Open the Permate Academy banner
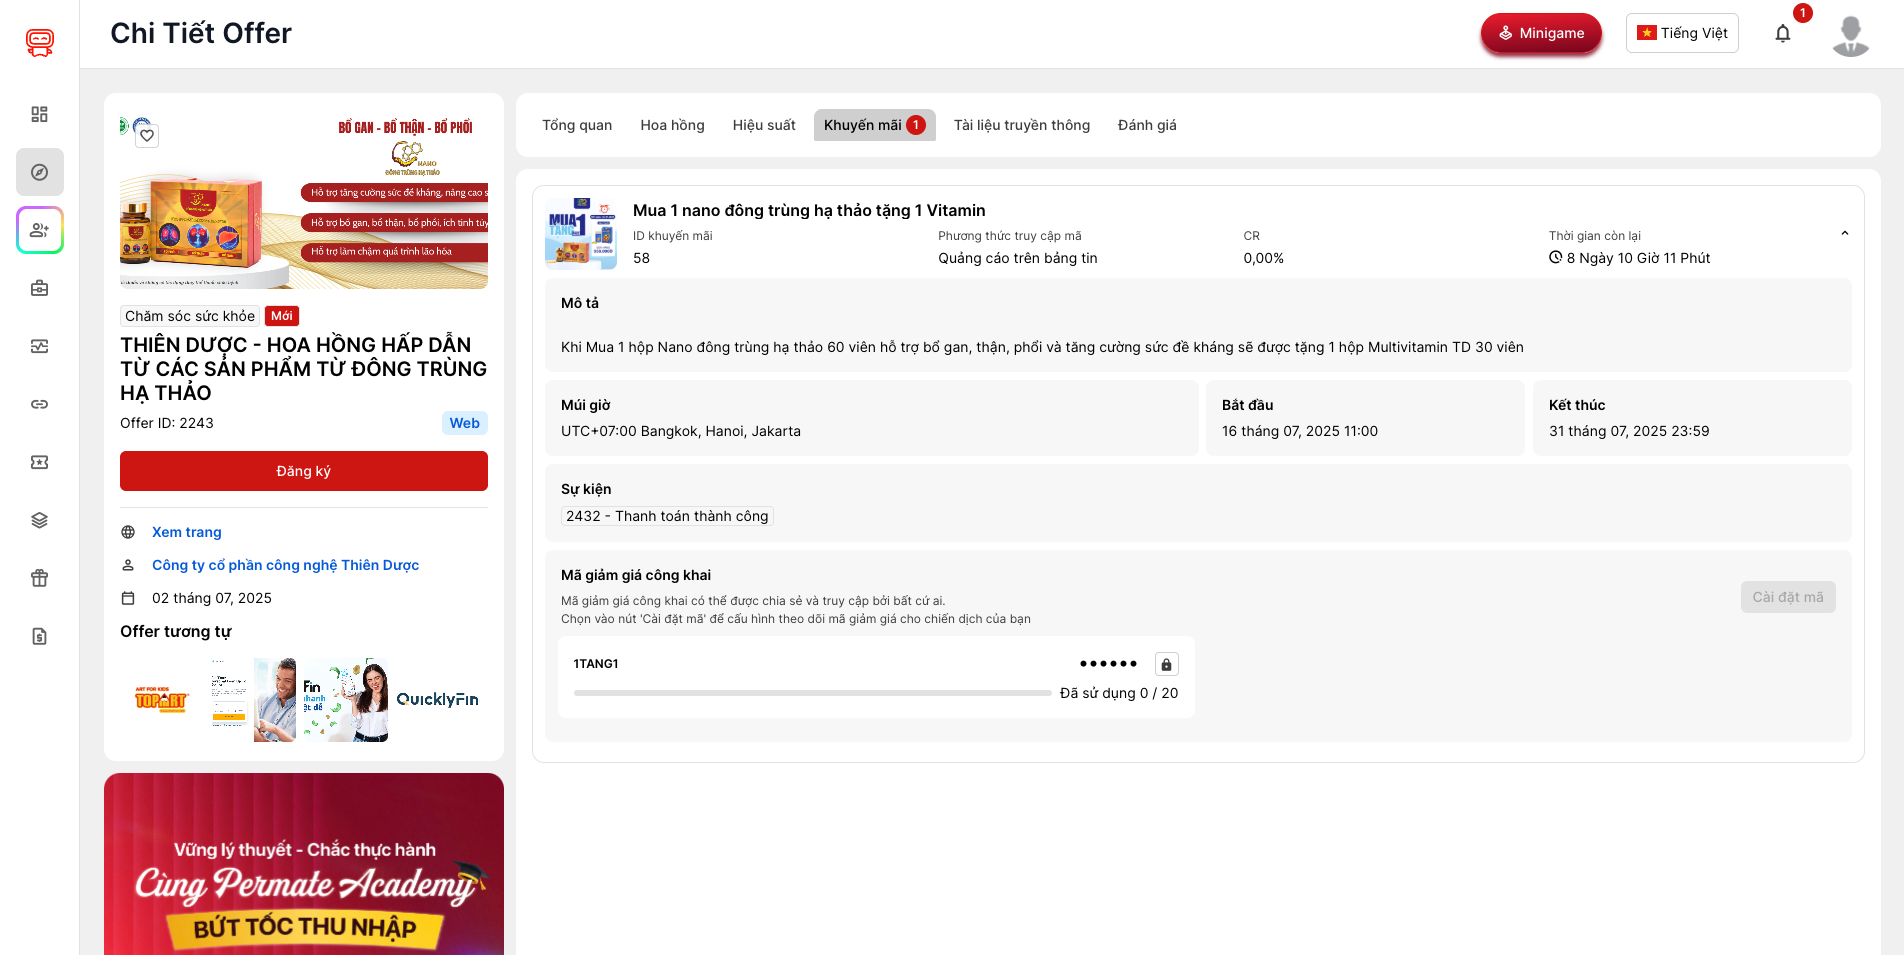This screenshot has width=1904, height=955. pos(304,865)
